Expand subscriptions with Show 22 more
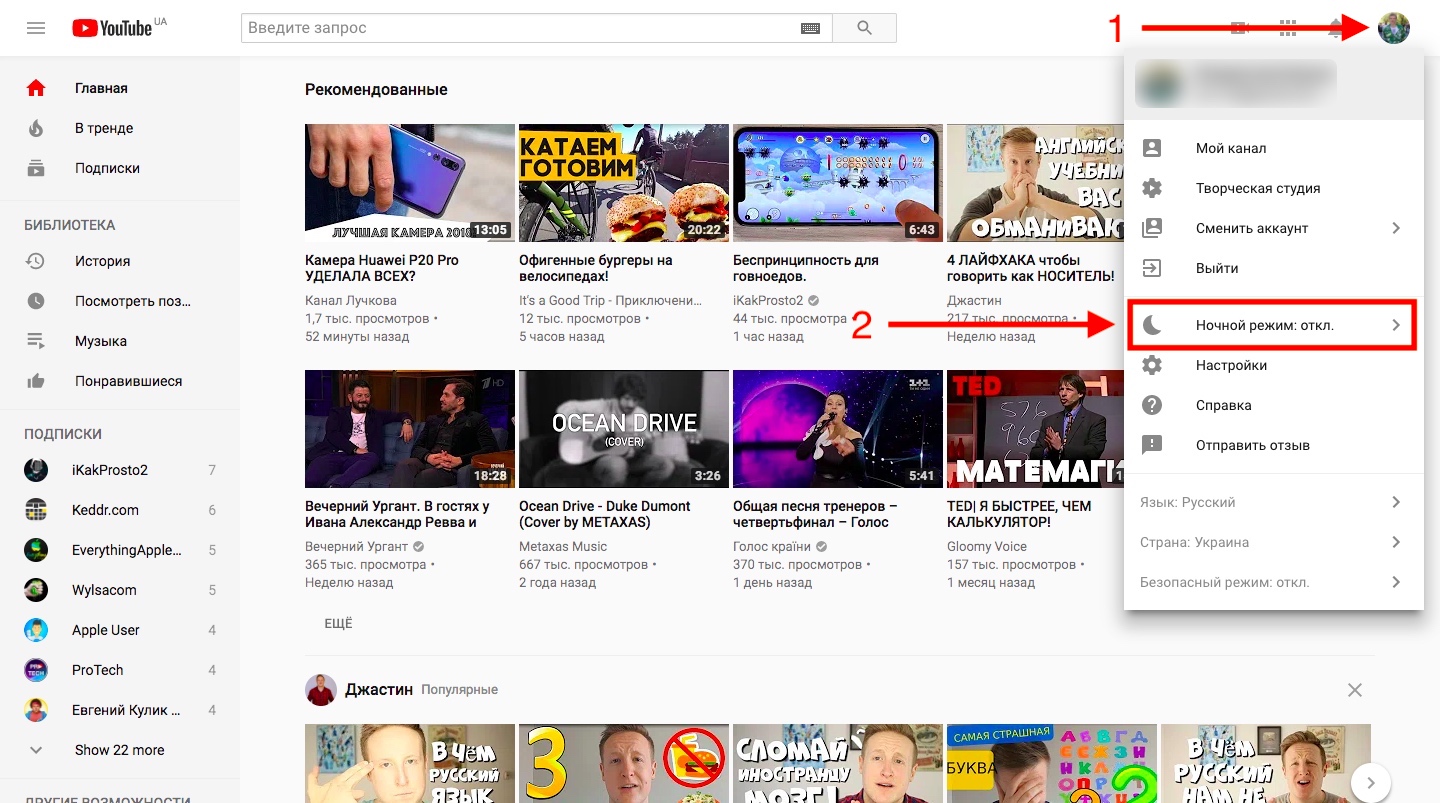The image size is (1440, 803). coord(120,750)
